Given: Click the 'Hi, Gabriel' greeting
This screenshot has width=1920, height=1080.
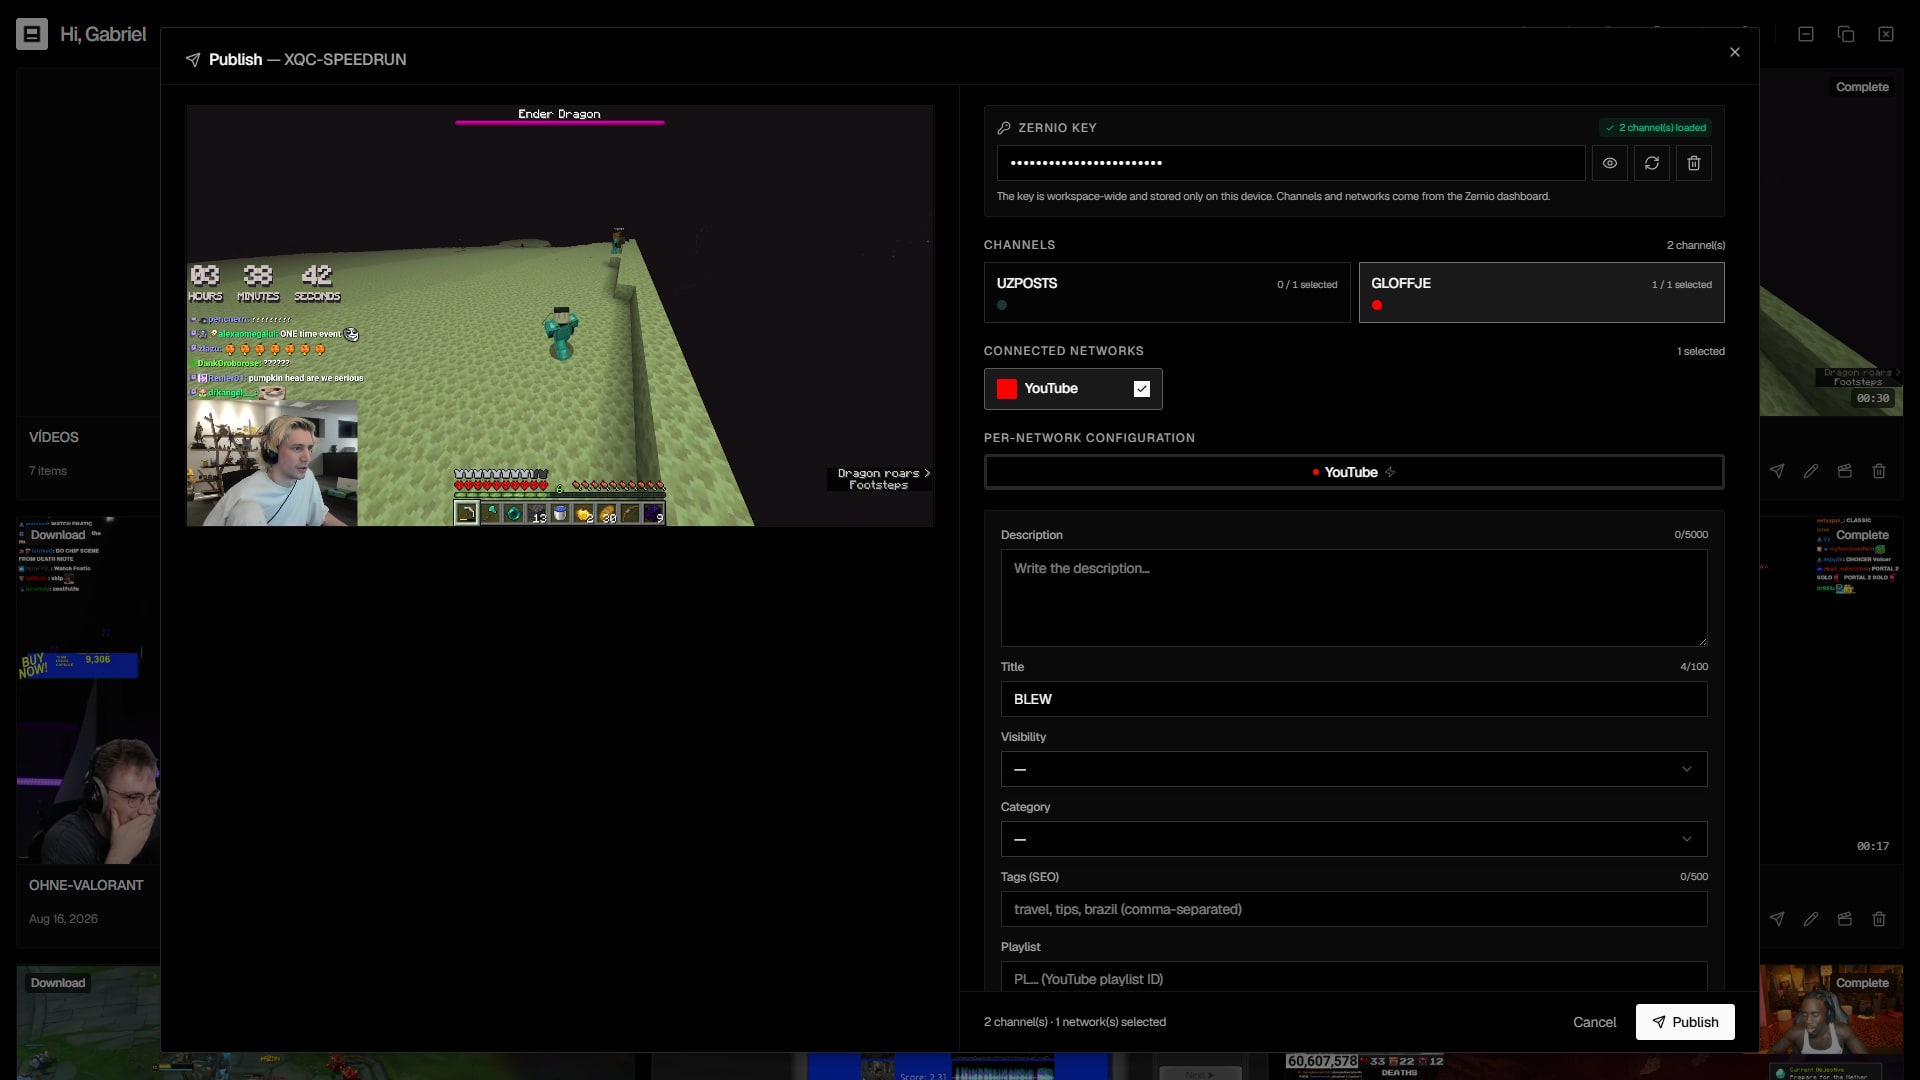Looking at the screenshot, I should click(103, 34).
